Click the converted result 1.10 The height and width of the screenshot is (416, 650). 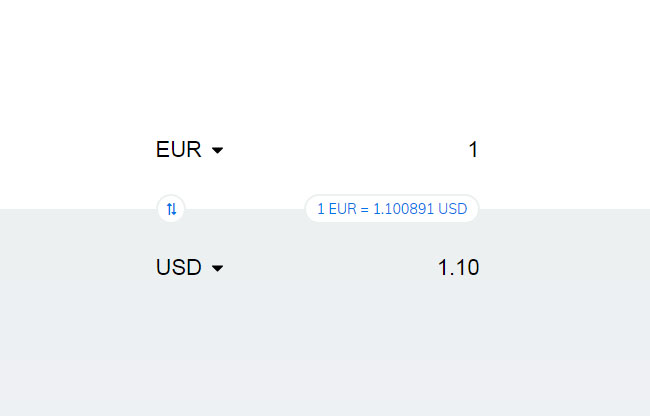click(x=458, y=268)
